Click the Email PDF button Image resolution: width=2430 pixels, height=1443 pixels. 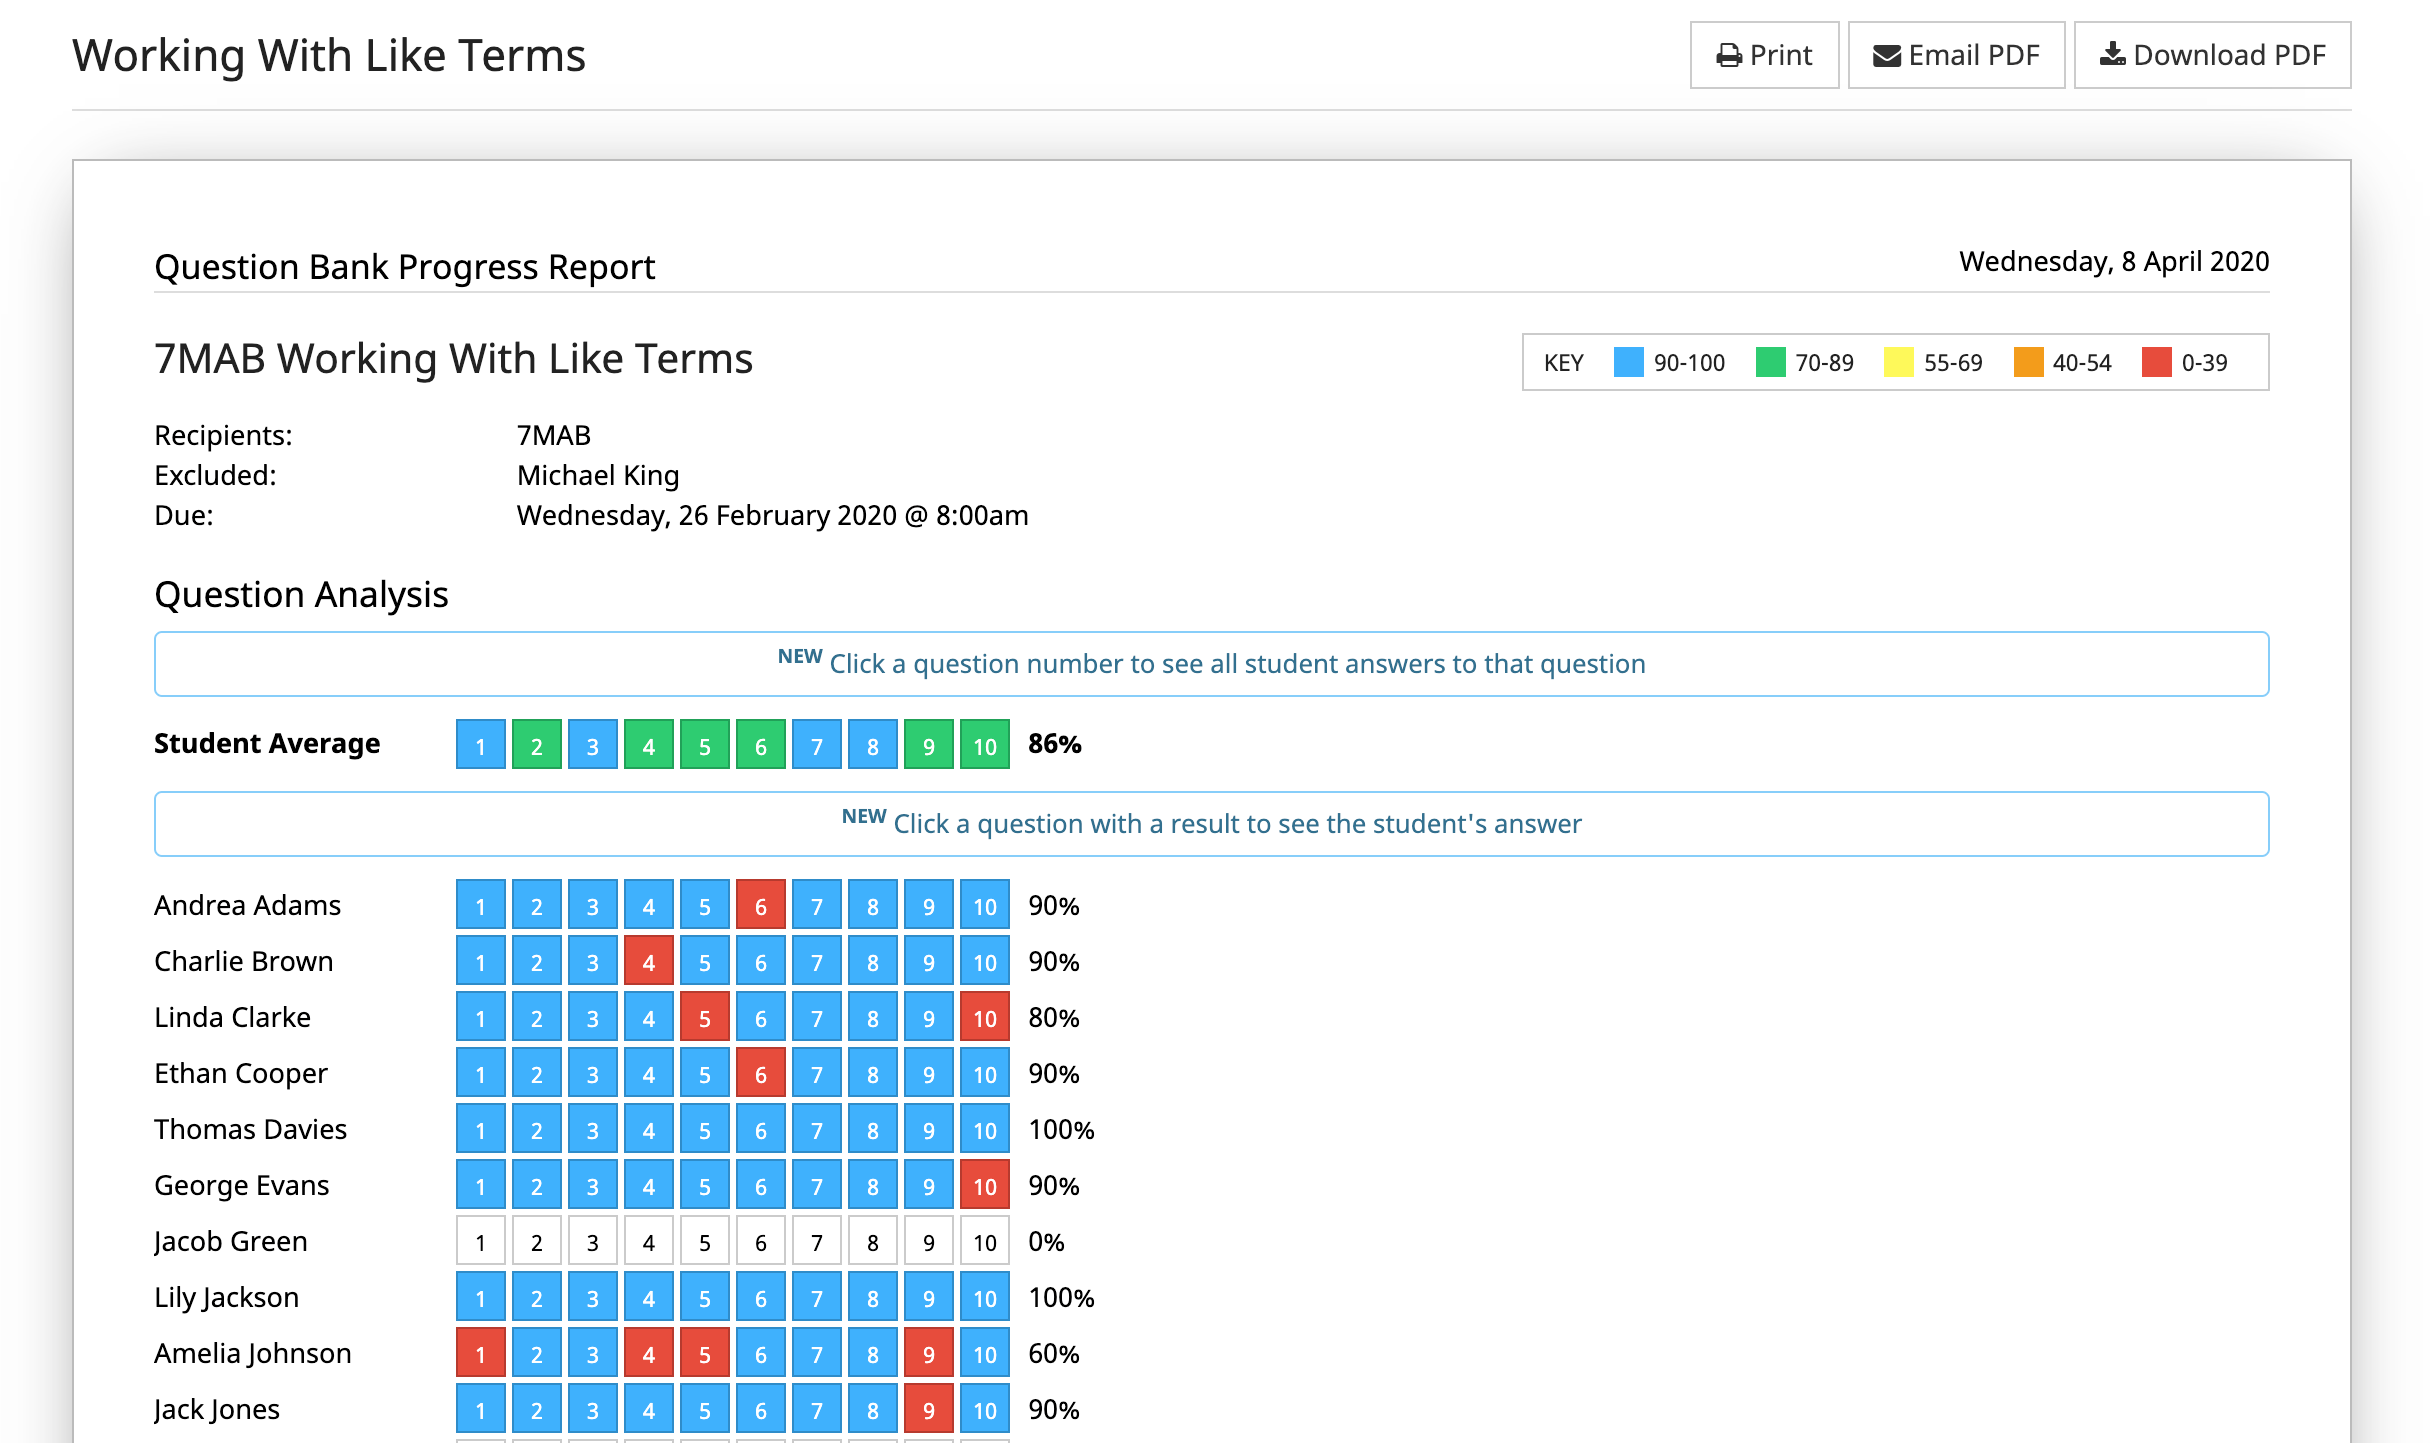pyautogui.click(x=1956, y=55)
